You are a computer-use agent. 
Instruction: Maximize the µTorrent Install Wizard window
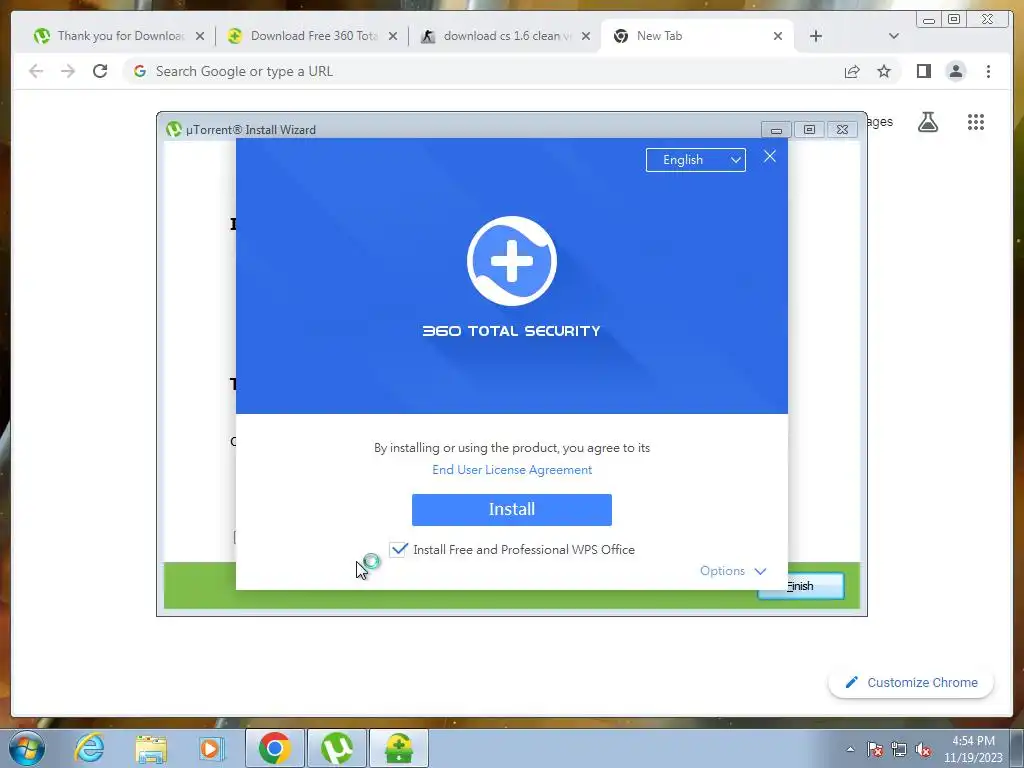[x=809, y=129]
